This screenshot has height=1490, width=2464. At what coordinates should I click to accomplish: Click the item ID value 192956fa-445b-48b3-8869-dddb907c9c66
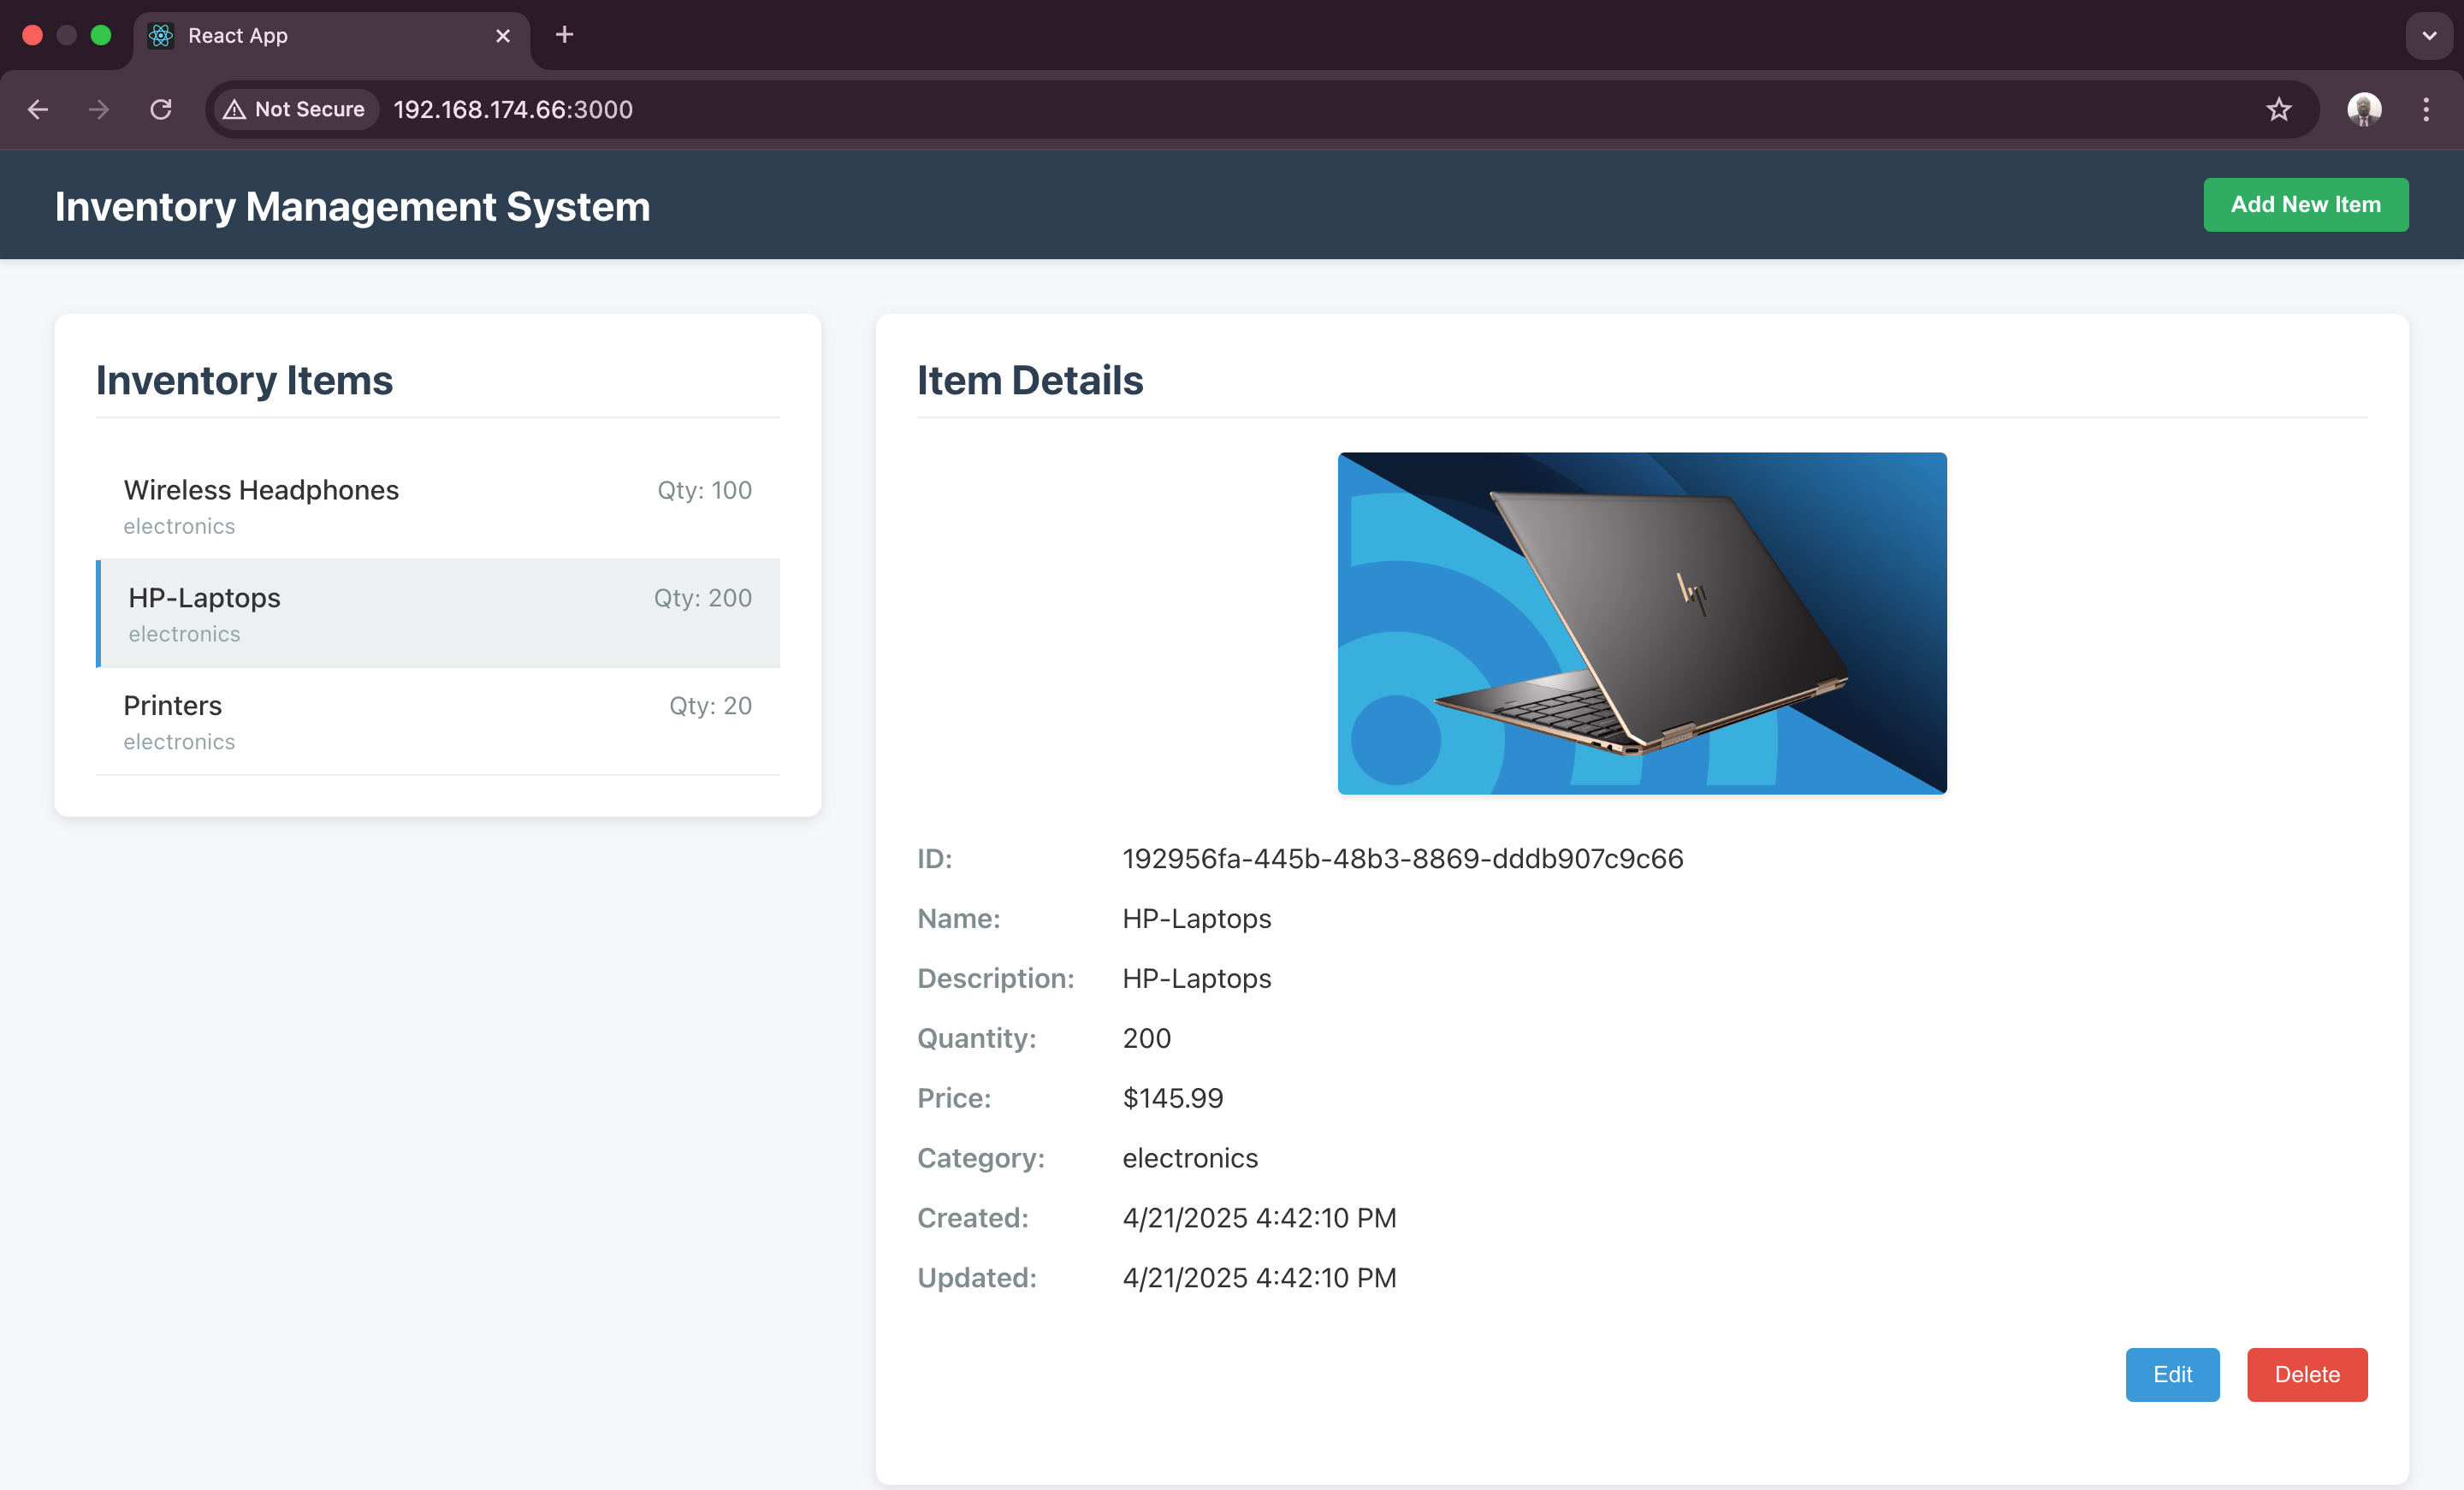[x=1403, y=858]
